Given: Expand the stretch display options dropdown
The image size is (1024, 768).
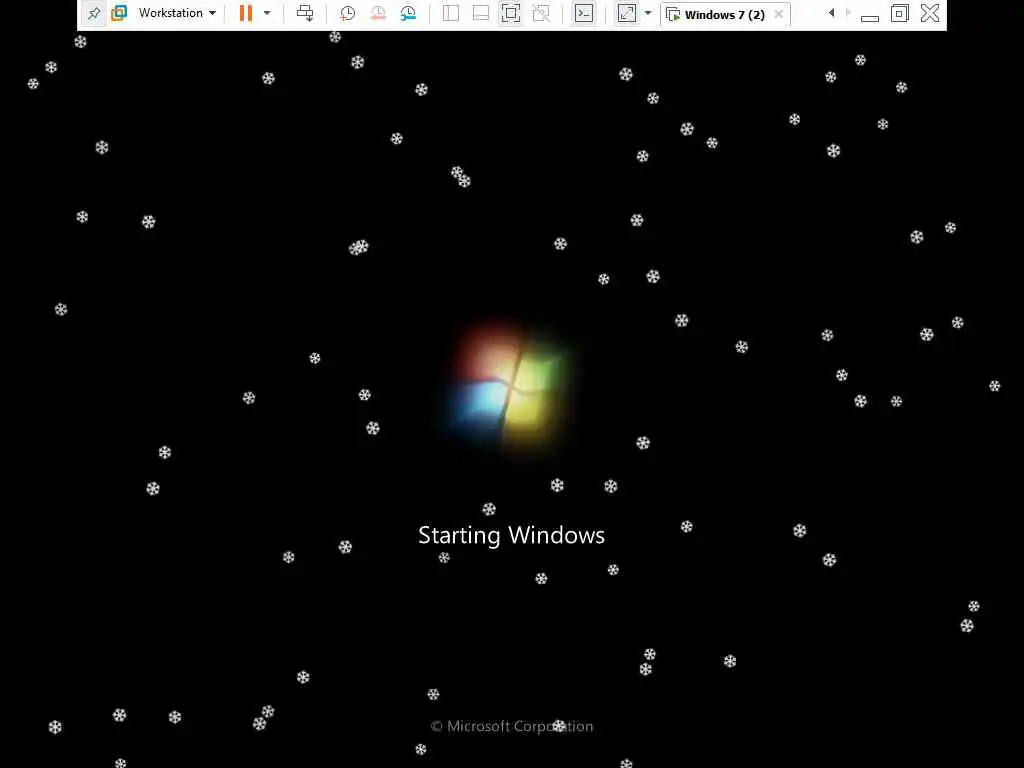Looking at the screenshot, I should click(x=648, y=13).
